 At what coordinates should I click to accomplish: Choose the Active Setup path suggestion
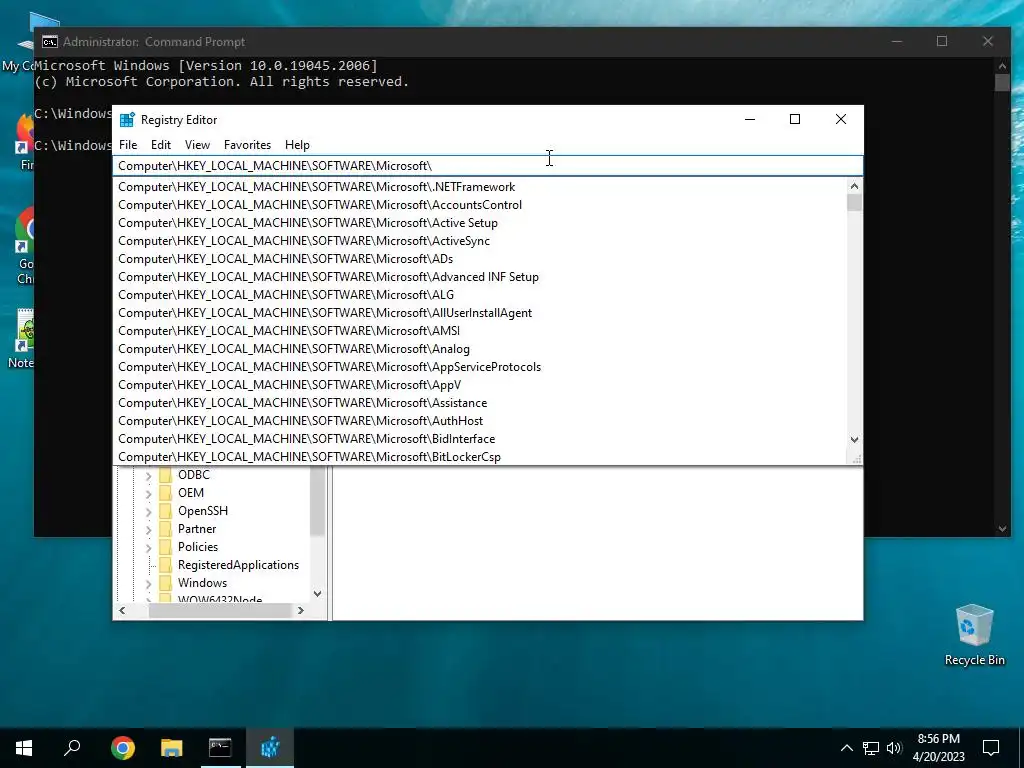pyautogui.click(x=480, y=223)
